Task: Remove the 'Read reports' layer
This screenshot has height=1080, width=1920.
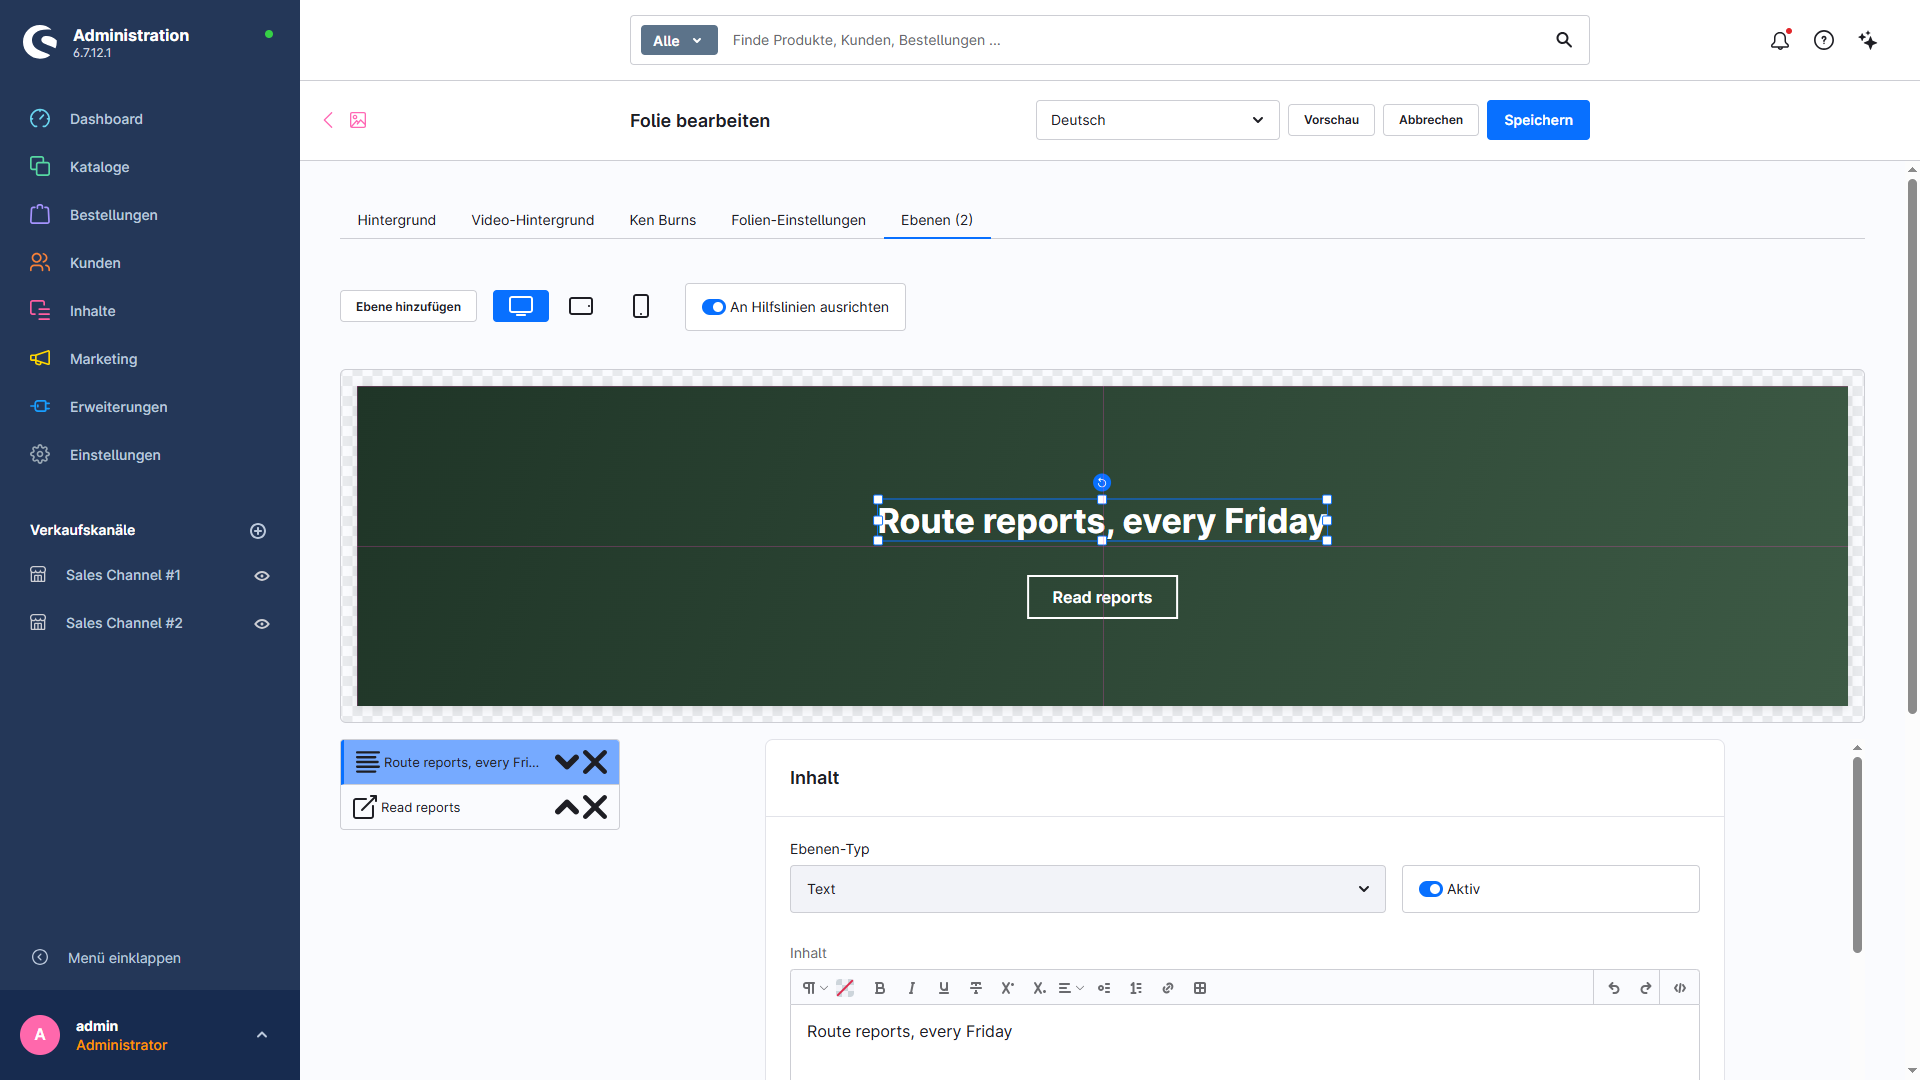Action: (x=595, y=807)
